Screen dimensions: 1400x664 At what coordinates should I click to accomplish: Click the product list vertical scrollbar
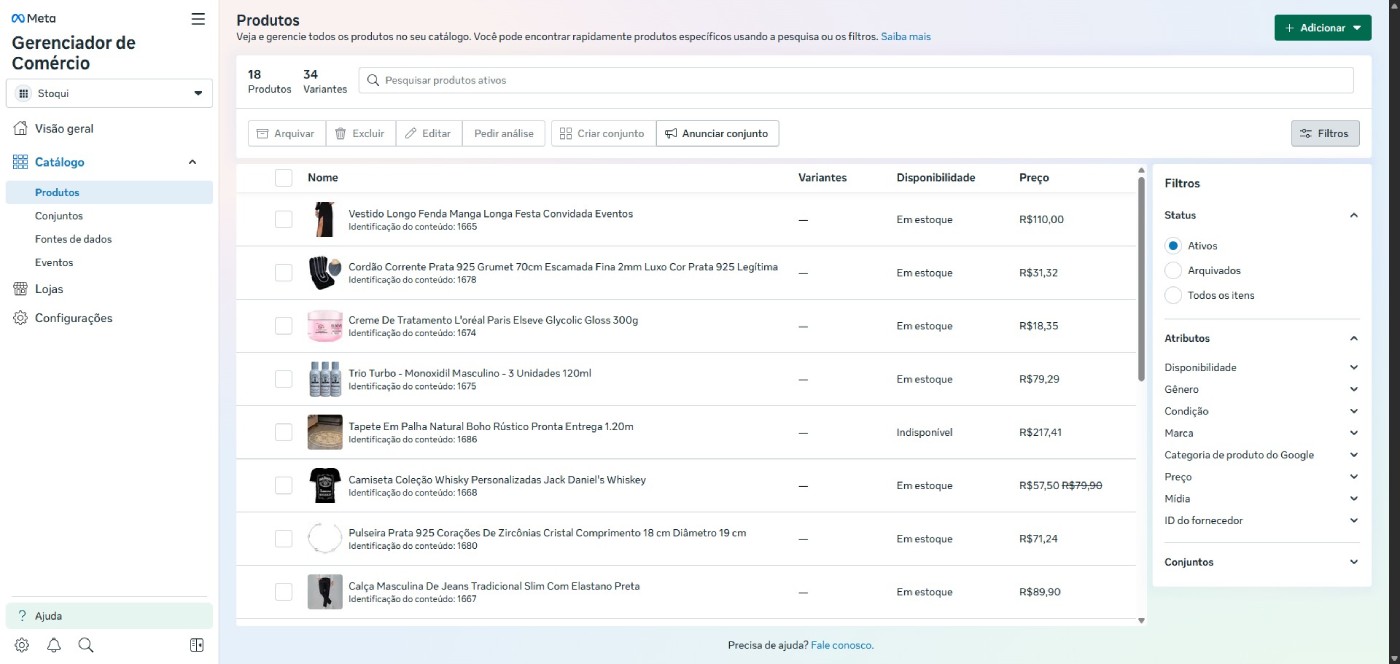1142,280
